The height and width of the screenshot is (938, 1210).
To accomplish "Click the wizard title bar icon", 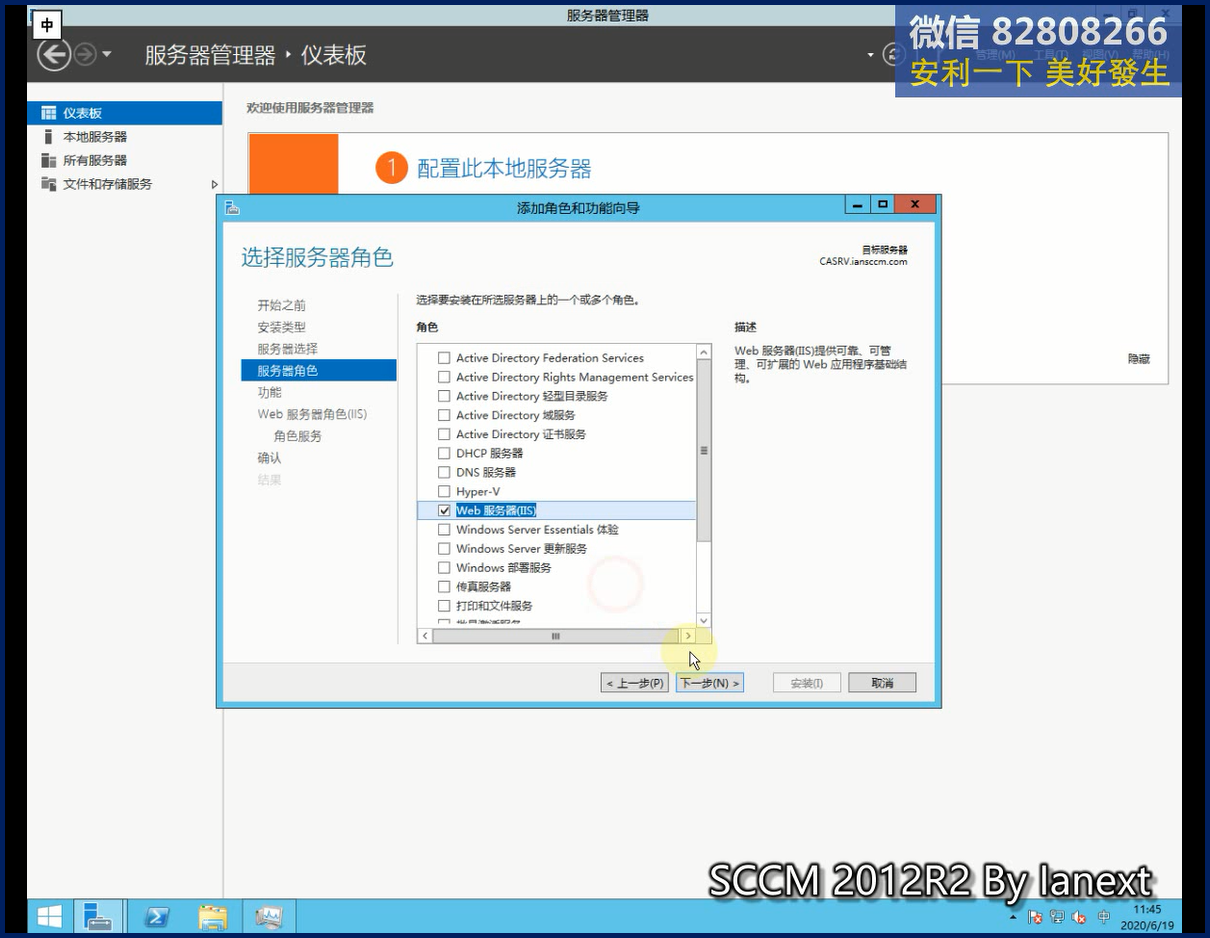I will [232, 207].
